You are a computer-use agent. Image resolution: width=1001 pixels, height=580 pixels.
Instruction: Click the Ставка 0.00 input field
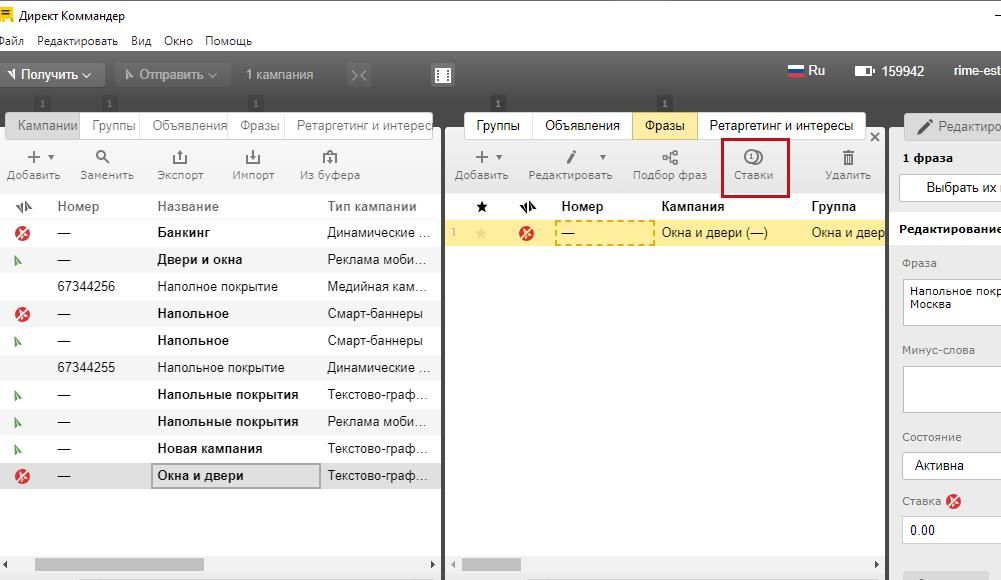(952, 530)
